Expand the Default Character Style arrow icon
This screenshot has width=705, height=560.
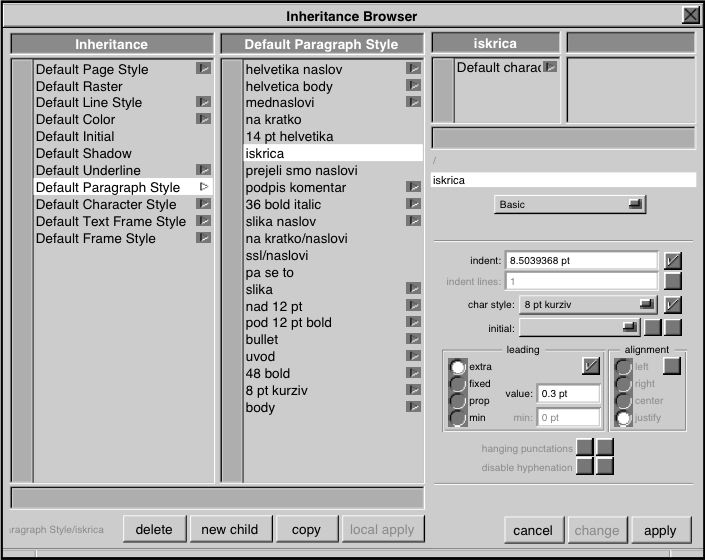pos(203,204)
